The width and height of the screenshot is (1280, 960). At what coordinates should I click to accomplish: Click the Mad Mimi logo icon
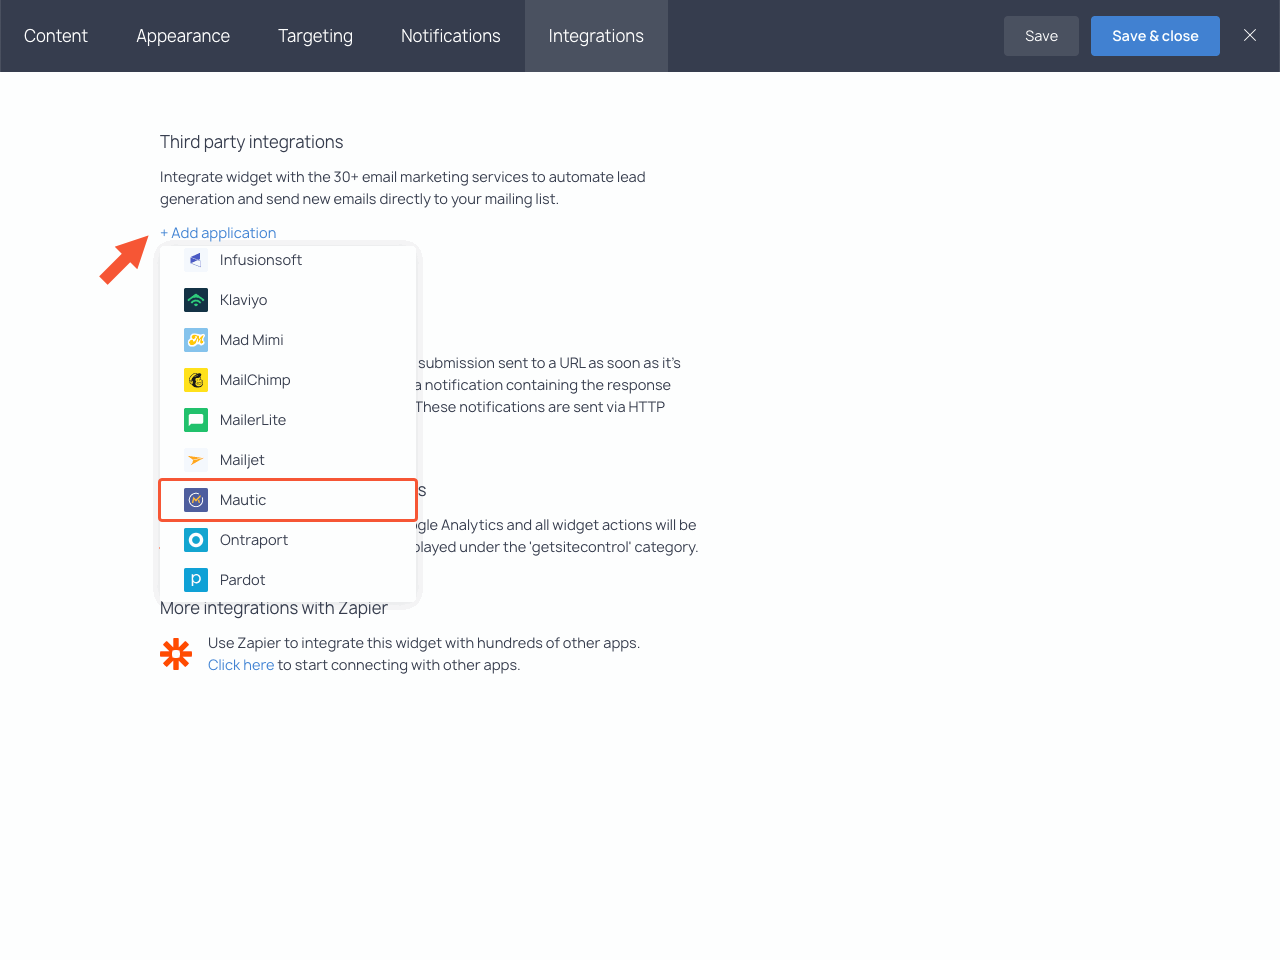pyautogui.click(x=196, y=340)
